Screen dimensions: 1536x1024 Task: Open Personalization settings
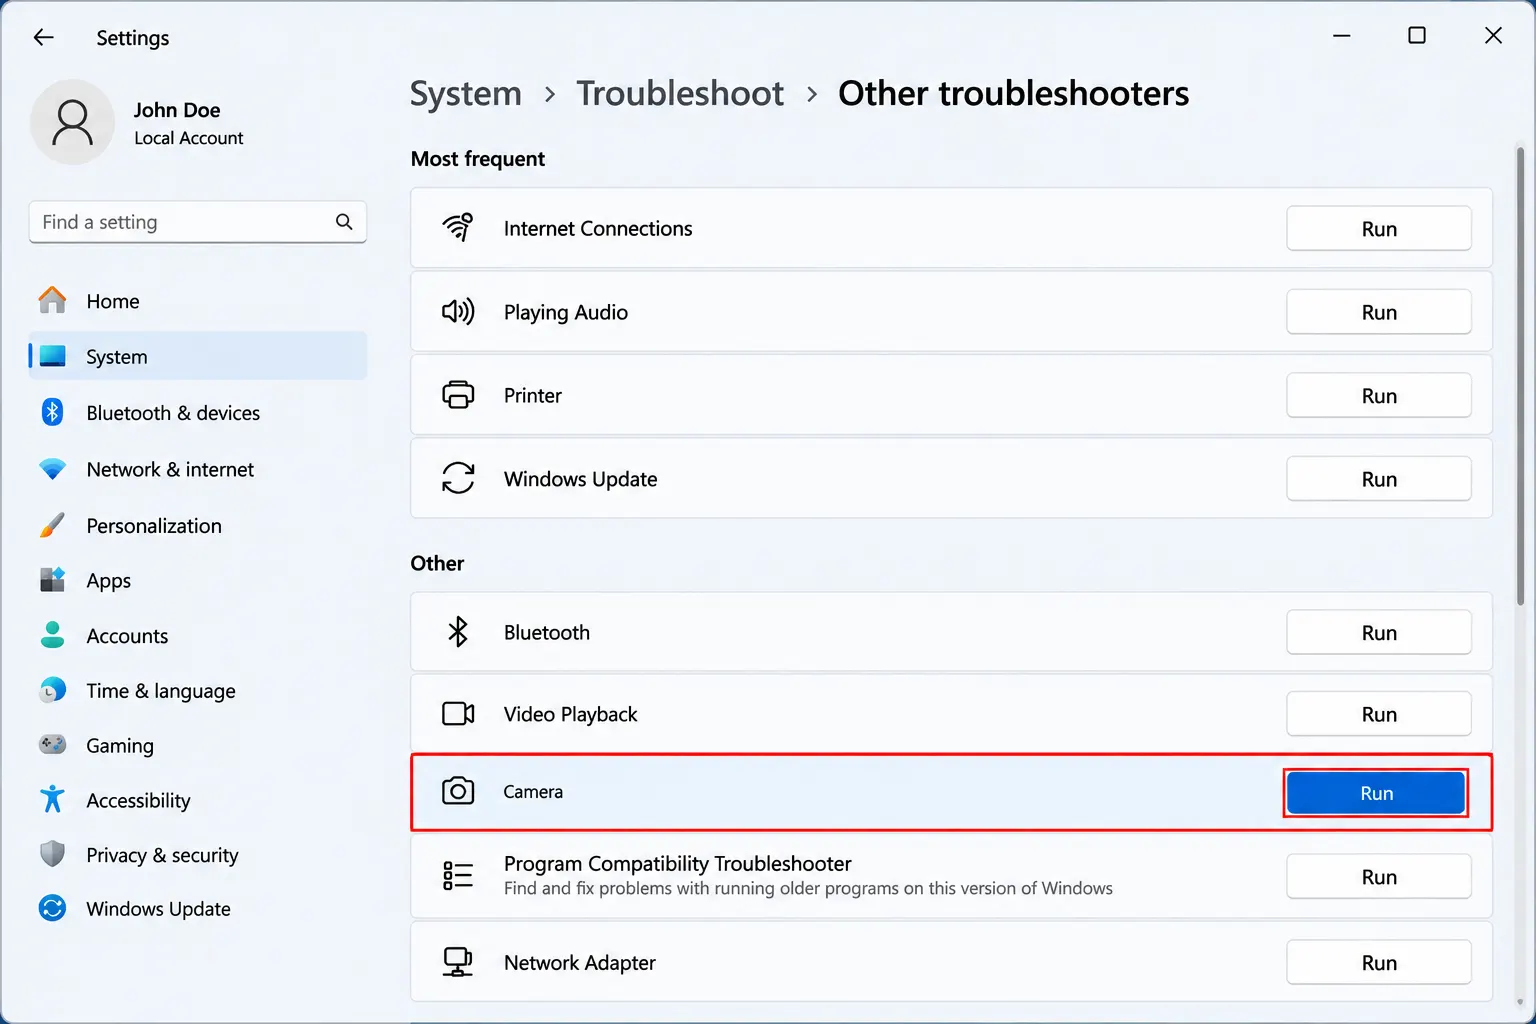[x=198, y=526]
